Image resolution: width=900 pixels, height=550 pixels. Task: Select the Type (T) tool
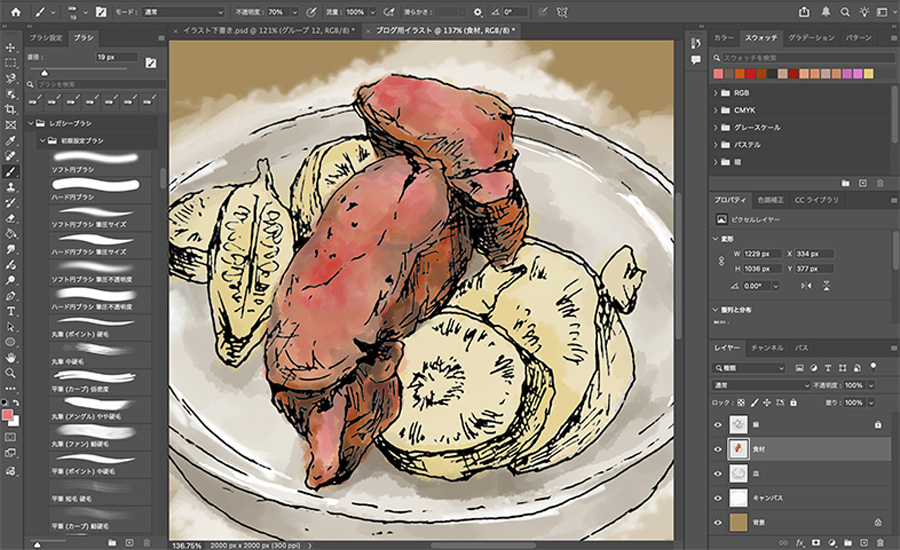(10, 311)
